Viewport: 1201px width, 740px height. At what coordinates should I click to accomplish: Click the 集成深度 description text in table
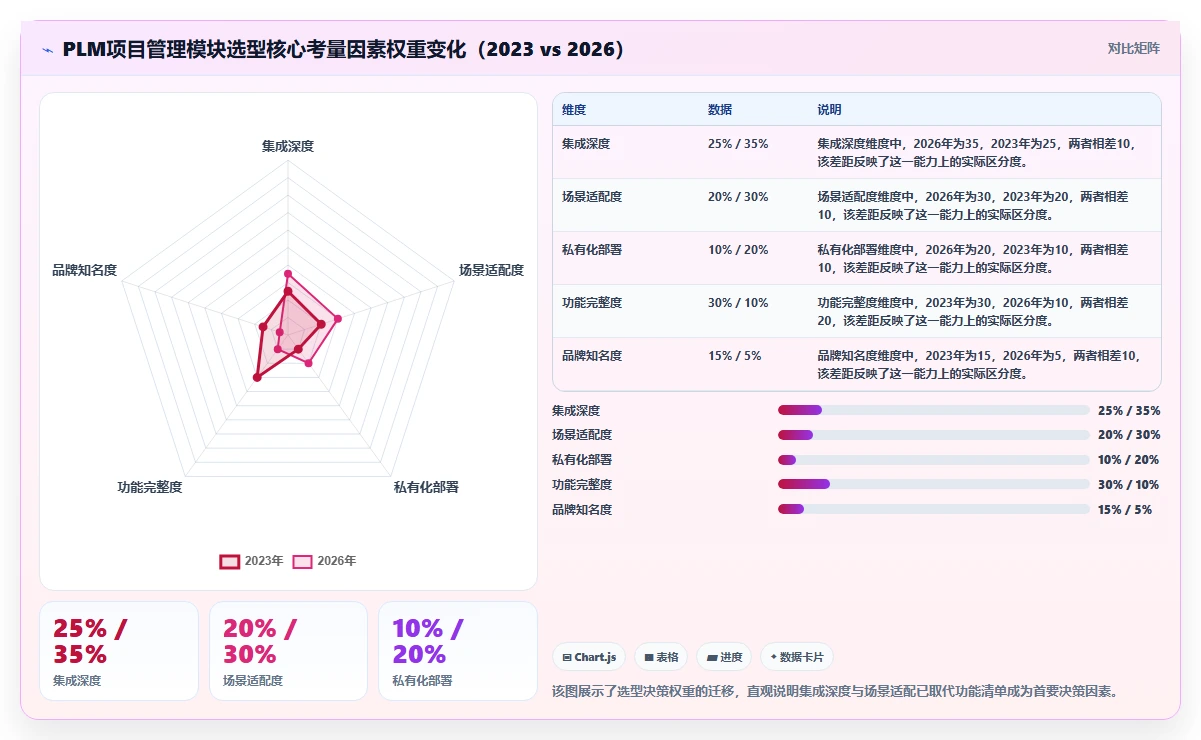976,152
